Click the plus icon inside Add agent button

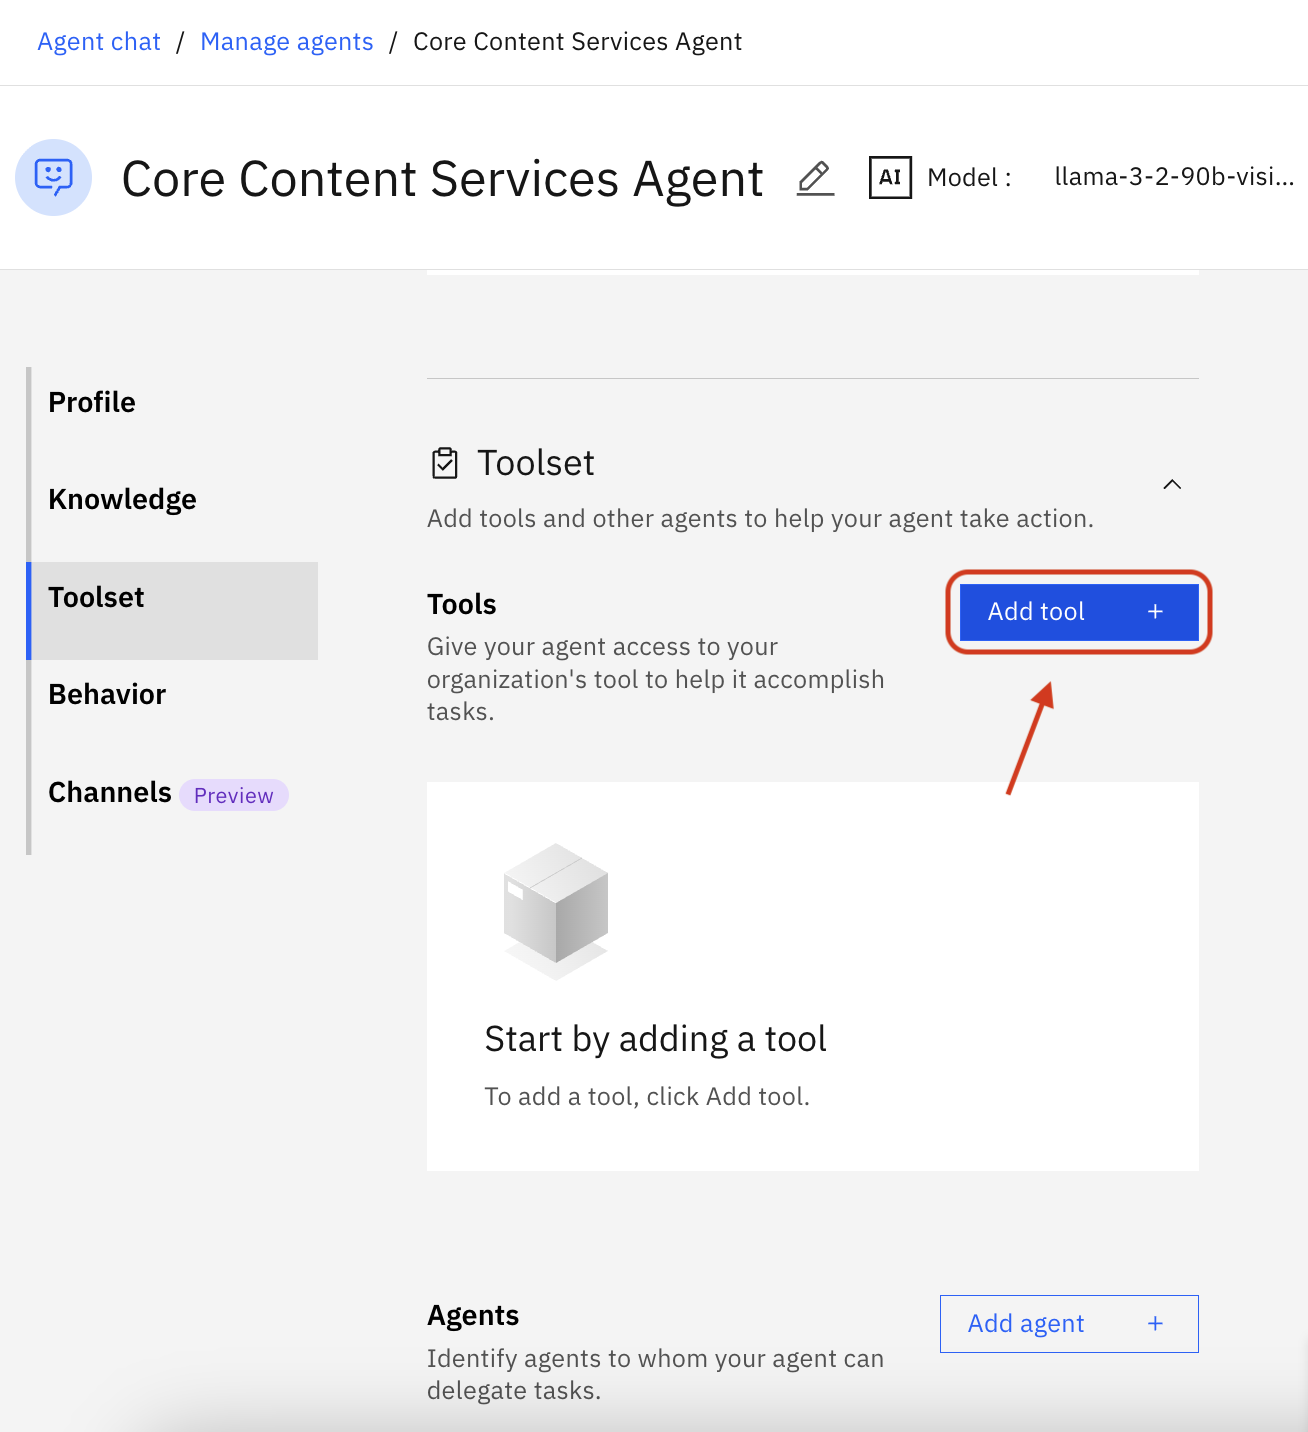pyautogui.click(x=1155, y=1323)
